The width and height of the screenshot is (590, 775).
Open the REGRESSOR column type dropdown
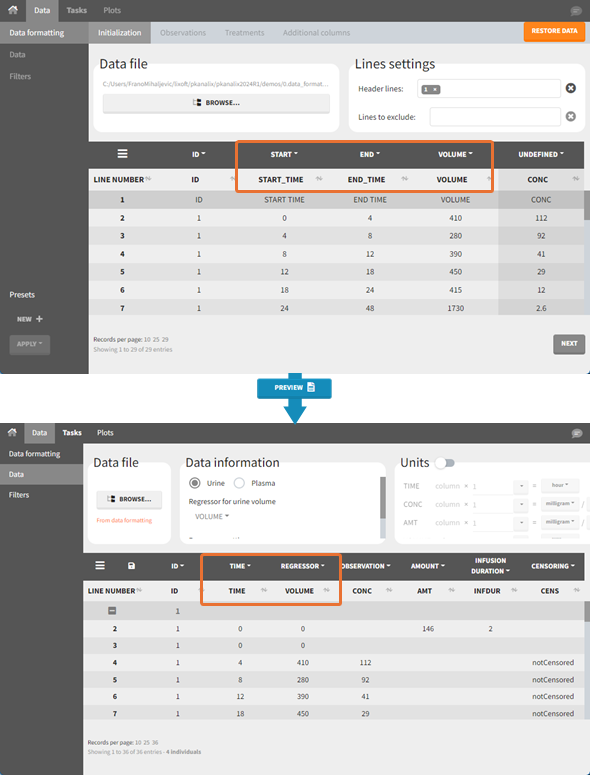tap(302, 566)
